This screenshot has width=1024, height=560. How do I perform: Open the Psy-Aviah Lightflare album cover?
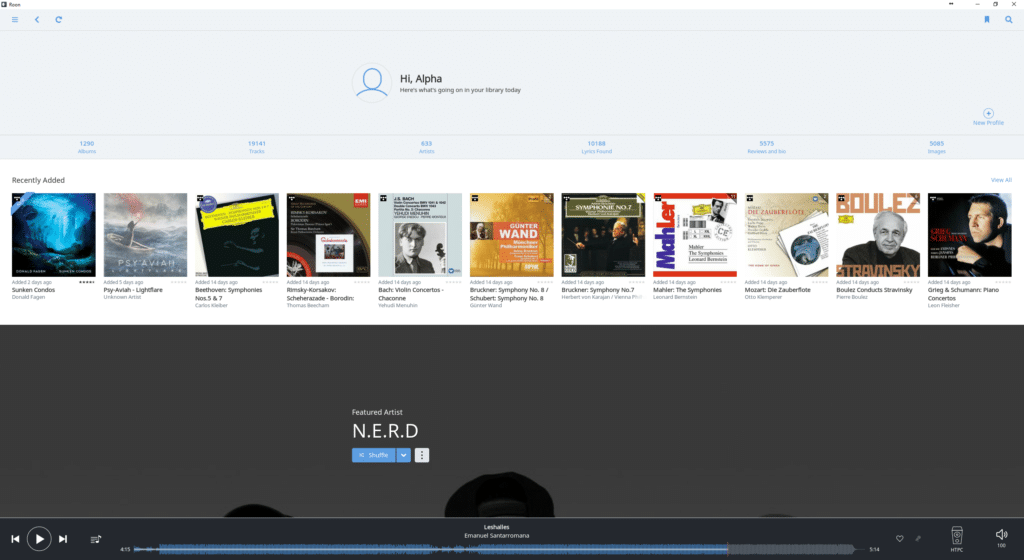click(145, 235)
